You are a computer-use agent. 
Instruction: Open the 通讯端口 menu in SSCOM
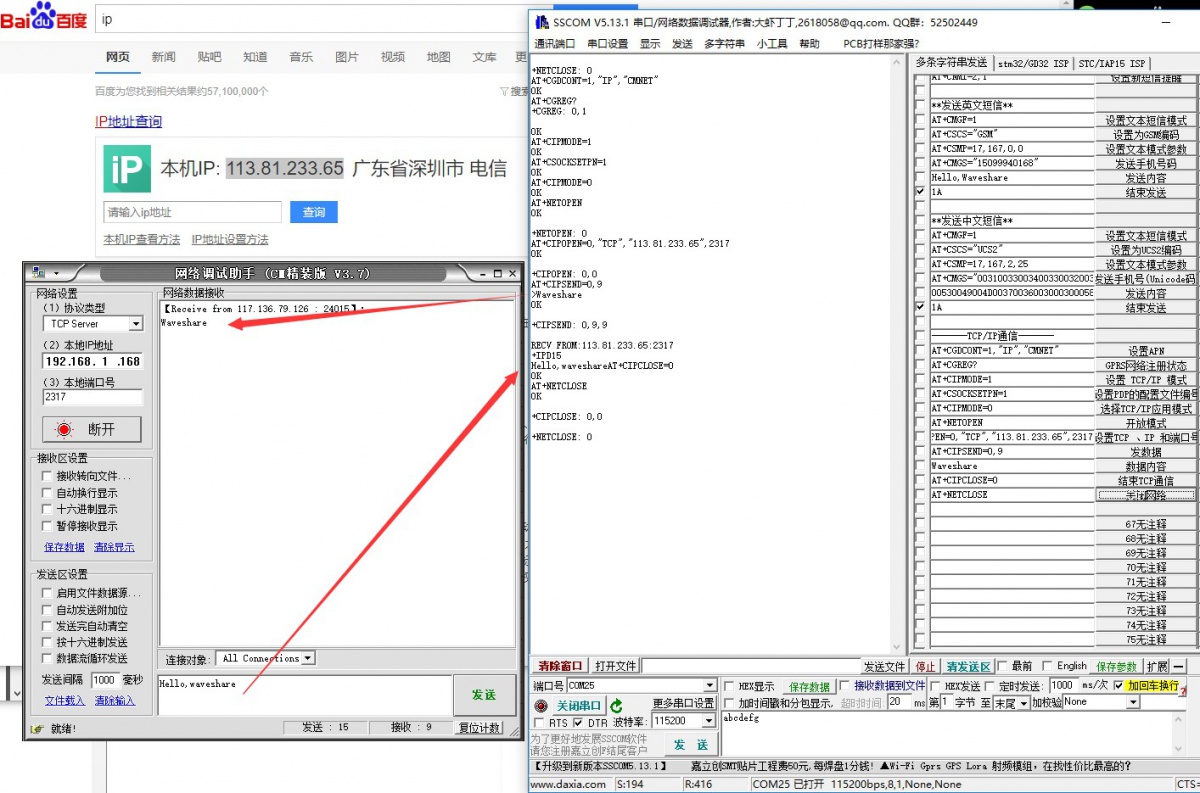click(x=554, y=44)
